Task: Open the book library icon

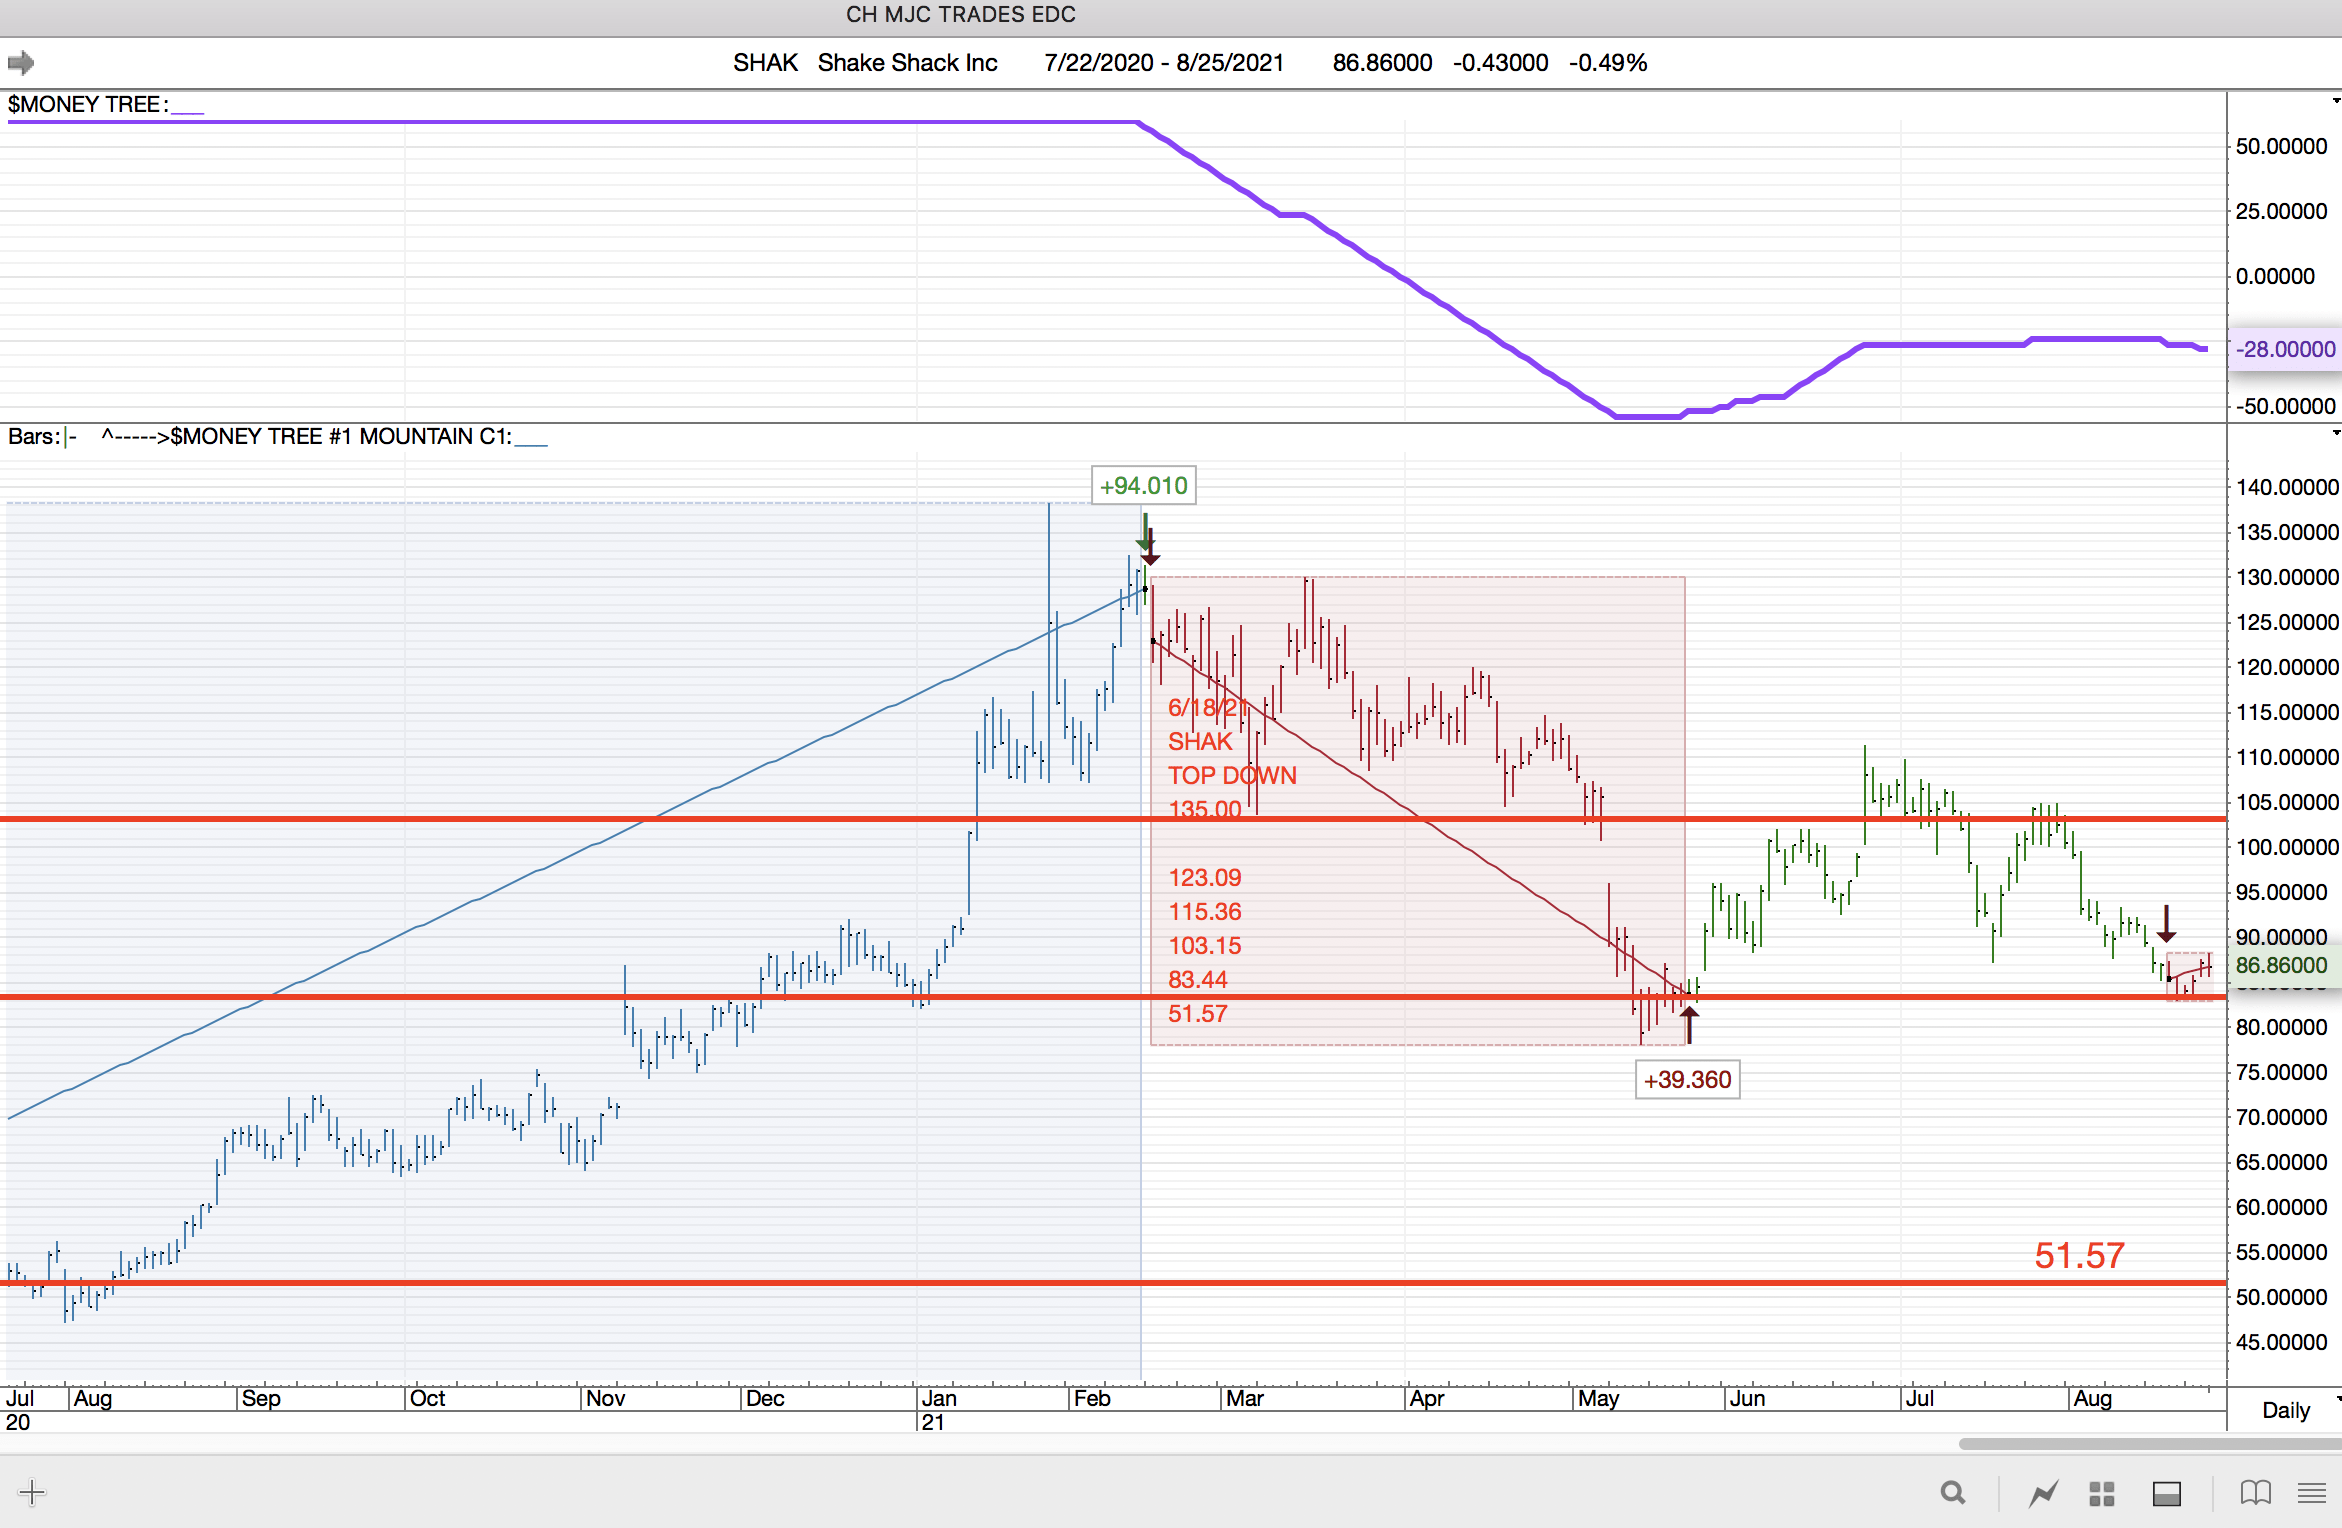Action: 2255,1493
